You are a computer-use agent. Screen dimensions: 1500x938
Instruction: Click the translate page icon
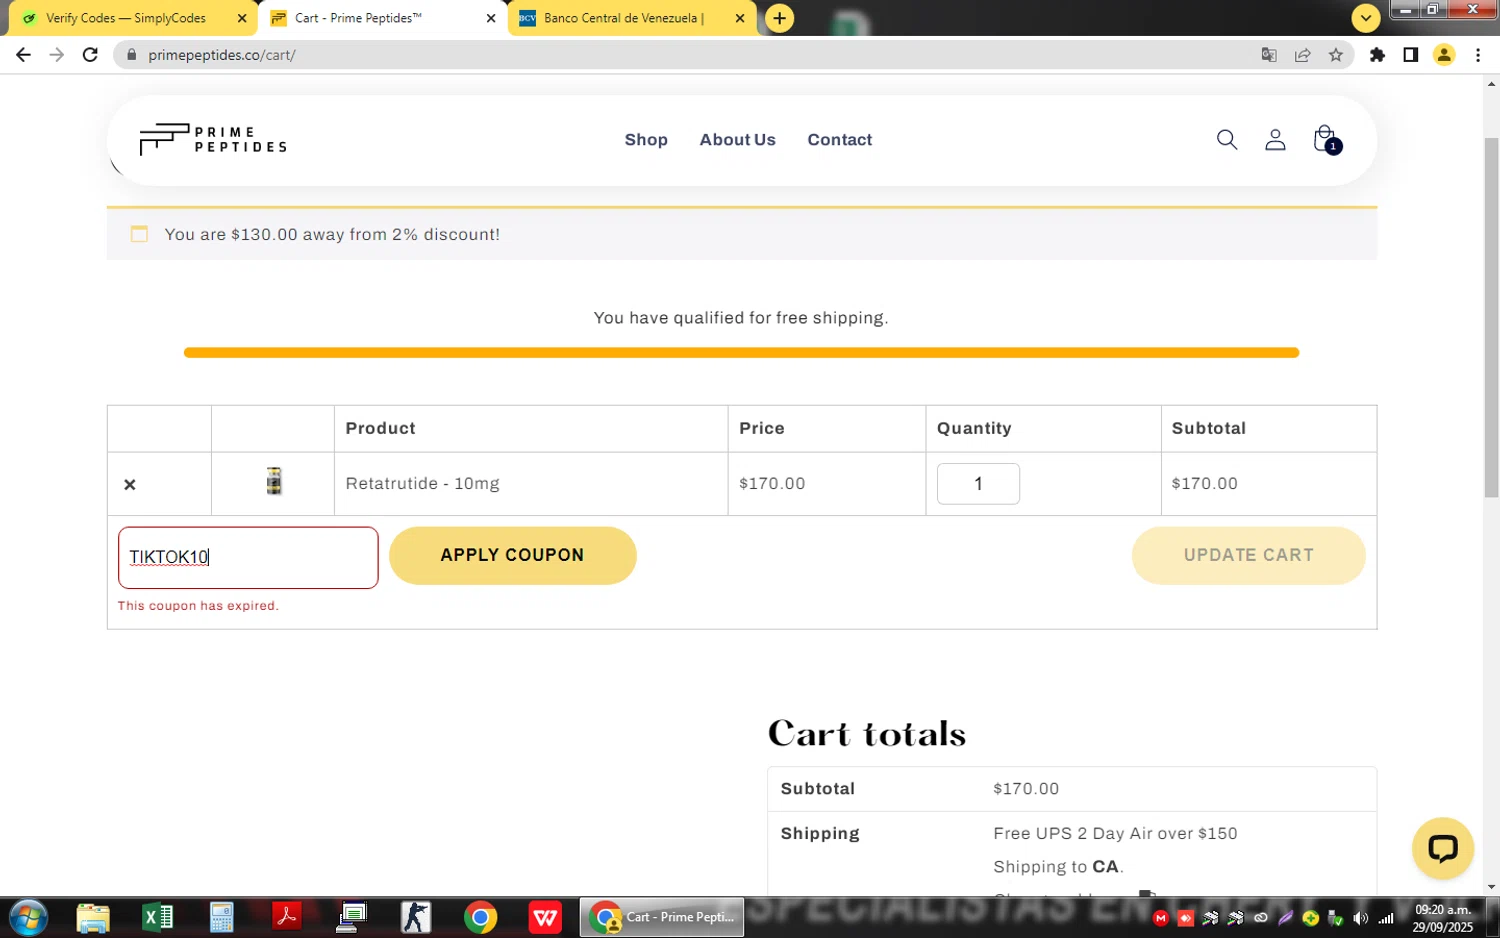click(1269, 55)
